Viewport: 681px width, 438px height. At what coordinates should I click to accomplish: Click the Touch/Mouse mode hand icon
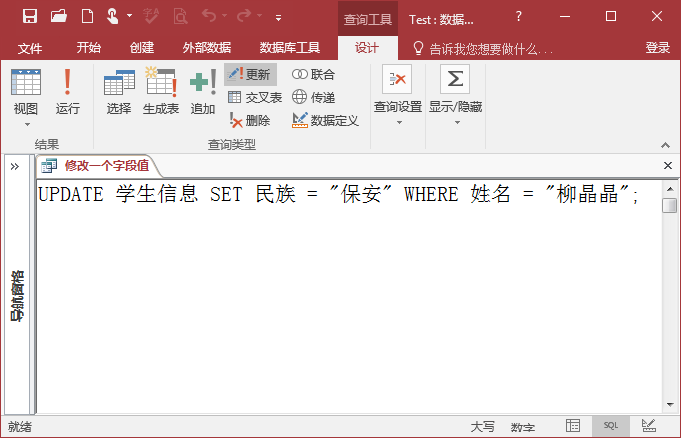click(x=112, y=17)
